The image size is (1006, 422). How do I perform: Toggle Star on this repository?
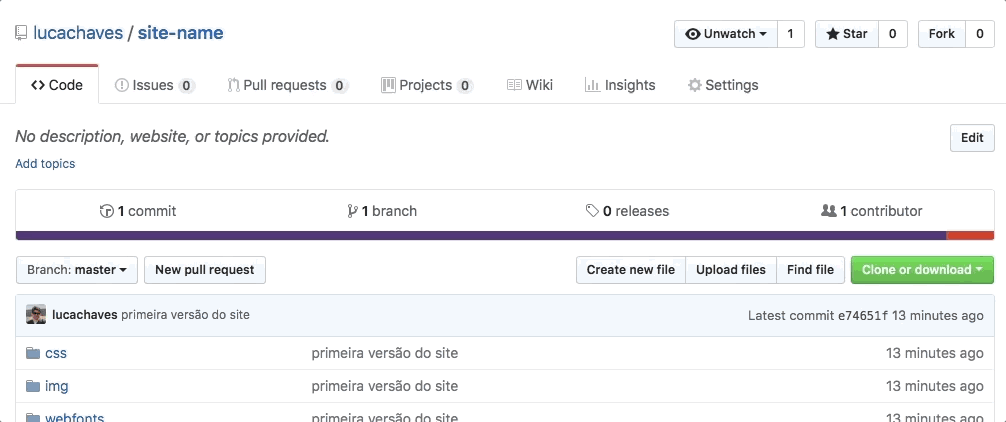click(x=846, y=34)
